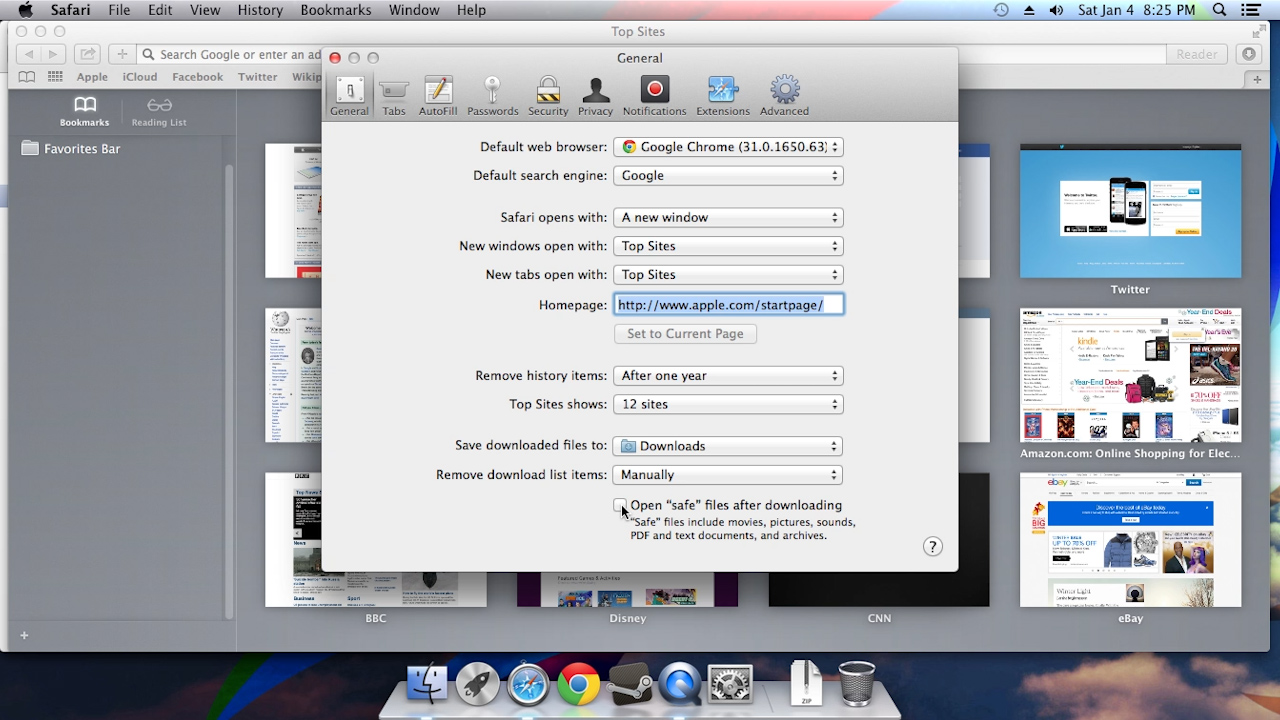
Task: Open Spotlight search in the menu bar
Action: 1219,10
